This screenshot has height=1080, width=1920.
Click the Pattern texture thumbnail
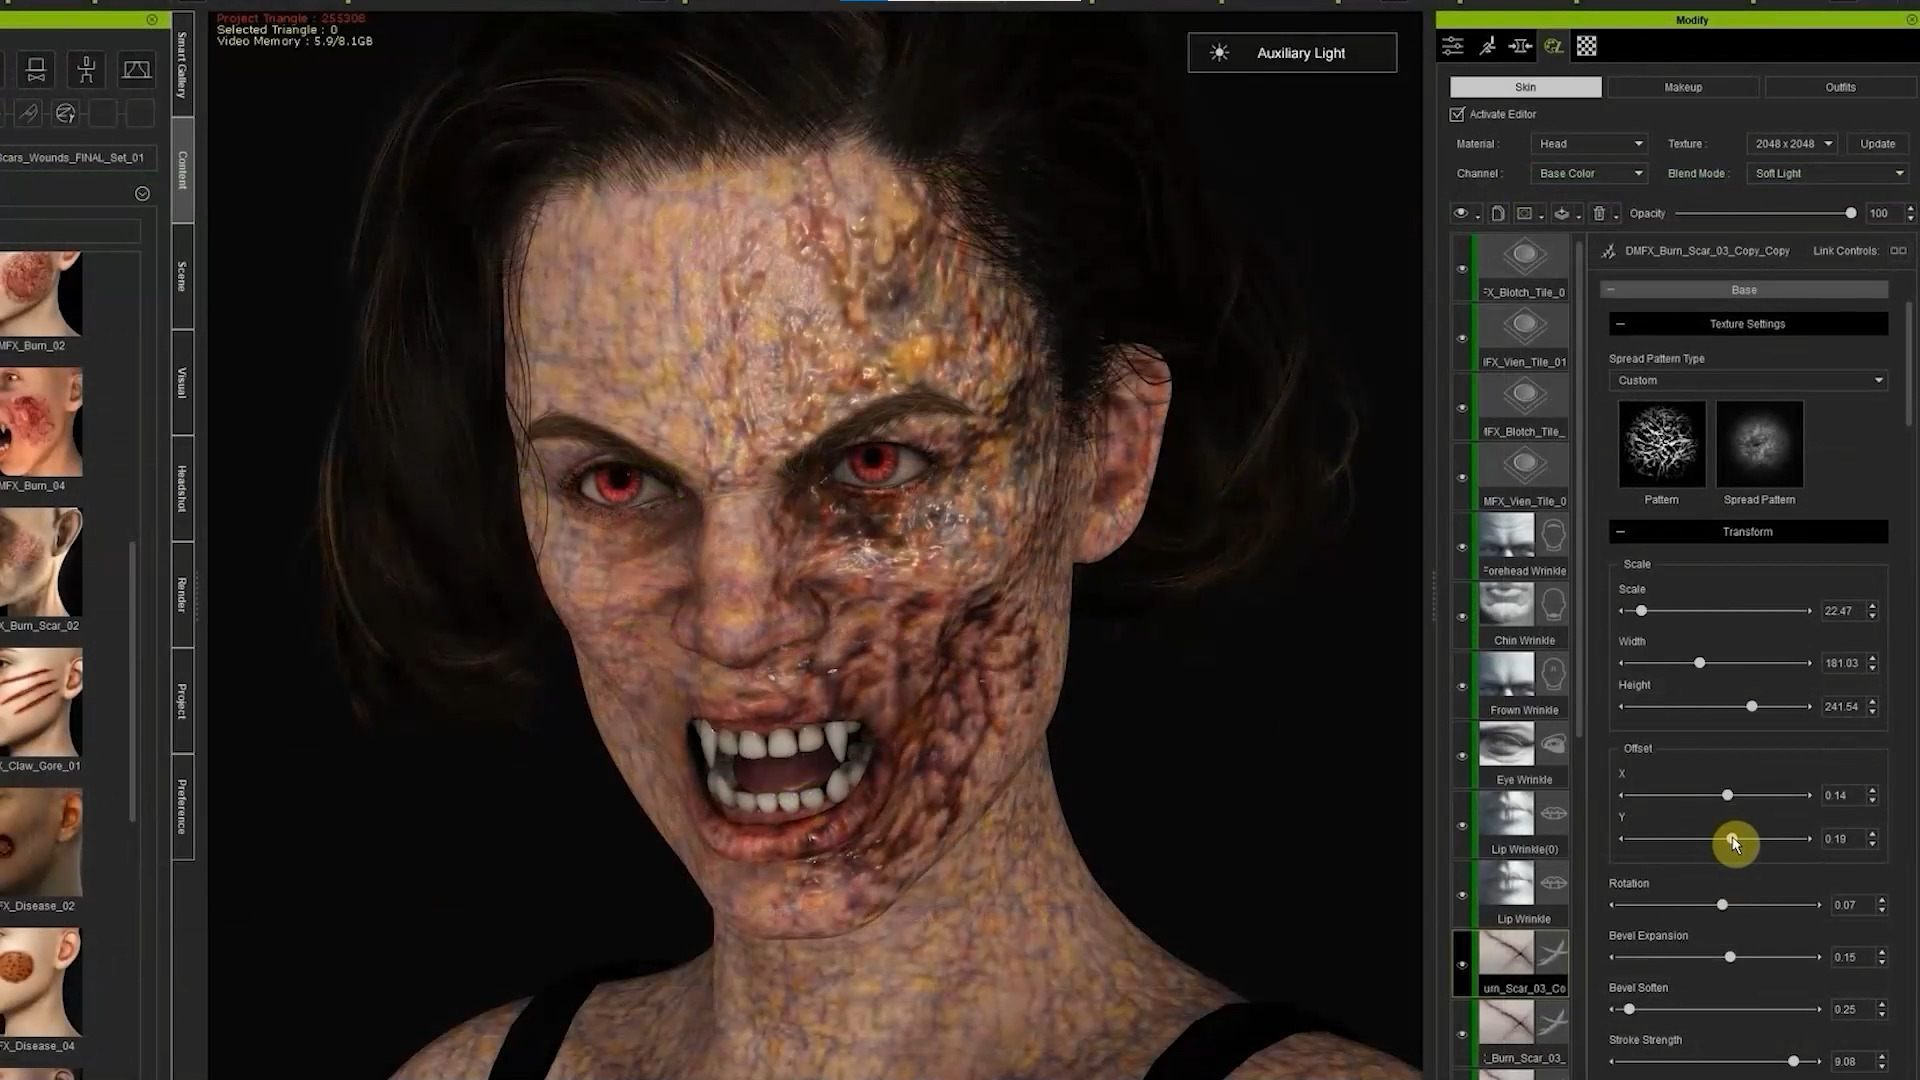click(1662, 444)
